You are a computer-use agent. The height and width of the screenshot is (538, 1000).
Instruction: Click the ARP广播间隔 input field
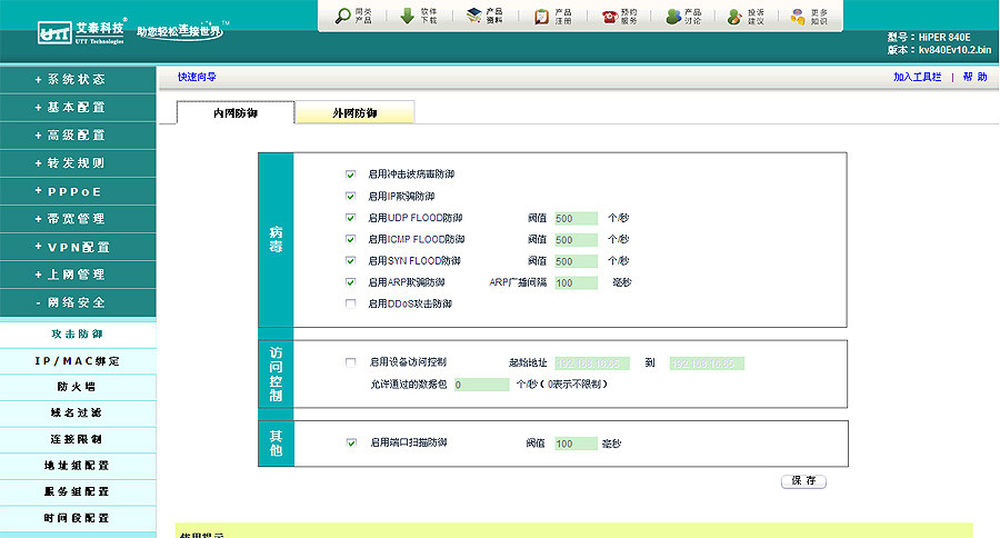[576, 283]
